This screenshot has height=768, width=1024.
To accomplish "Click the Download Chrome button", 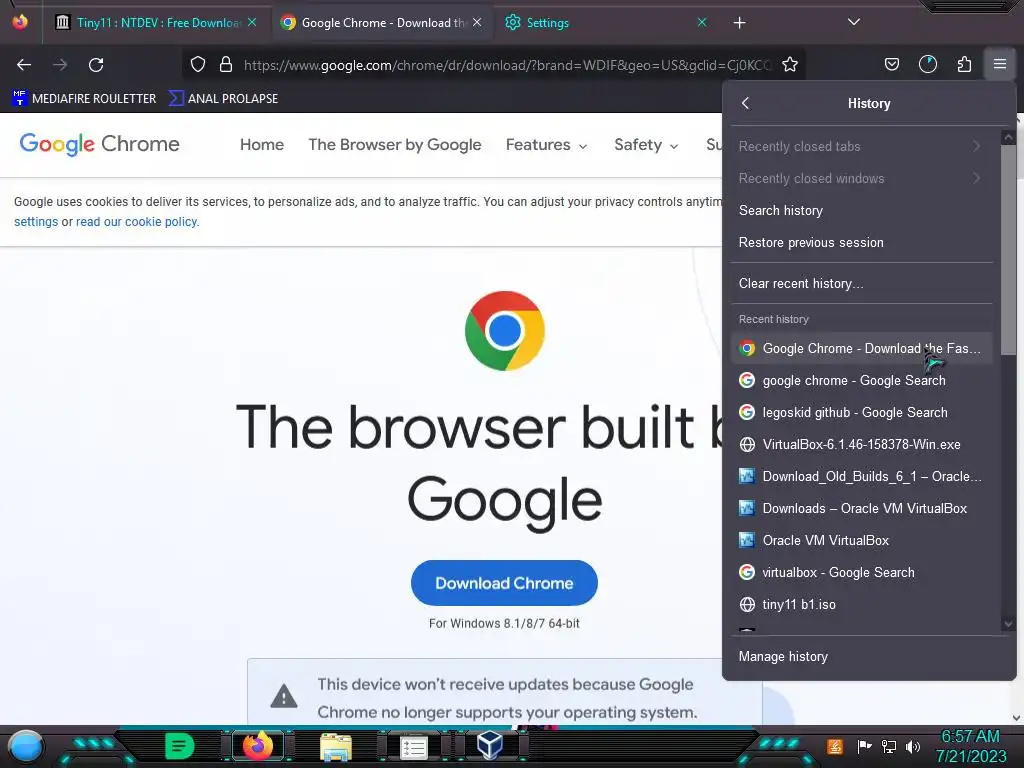I will pyautogui.click(x=504, y=583).
